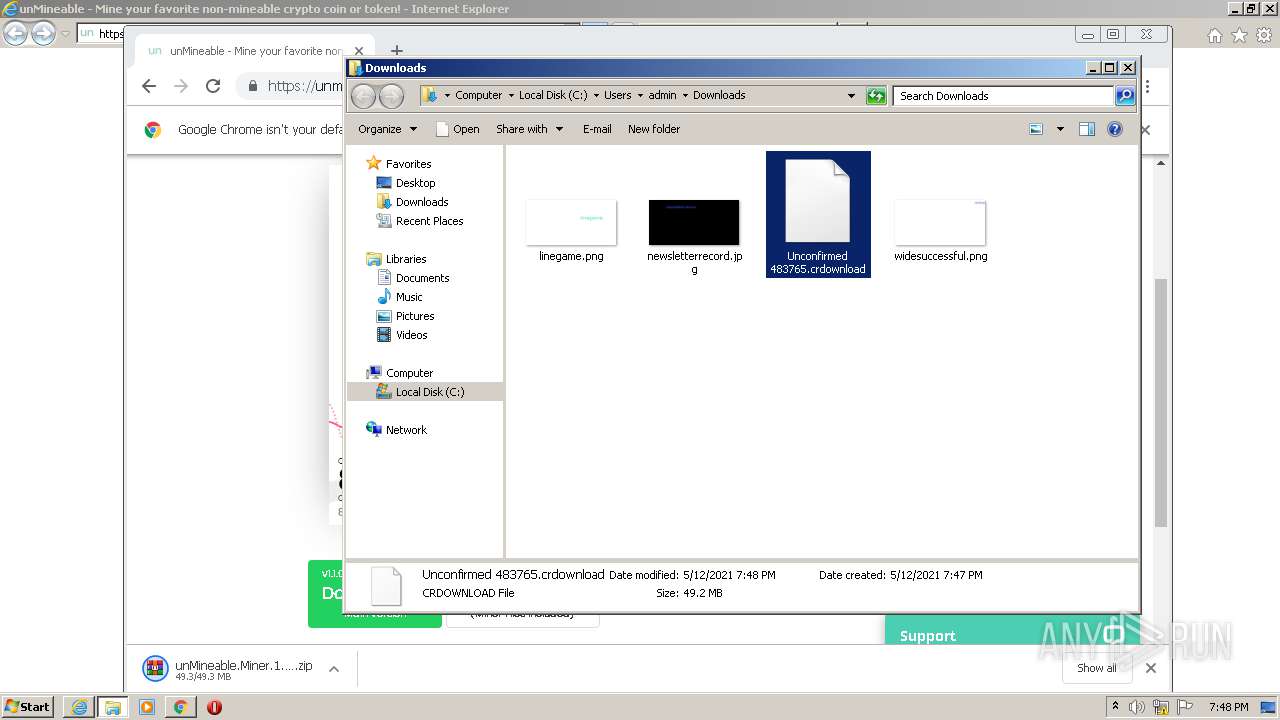Open unMineable.Miner zip from downloads bar
1280x720 pixels.
tap(230, 669)
